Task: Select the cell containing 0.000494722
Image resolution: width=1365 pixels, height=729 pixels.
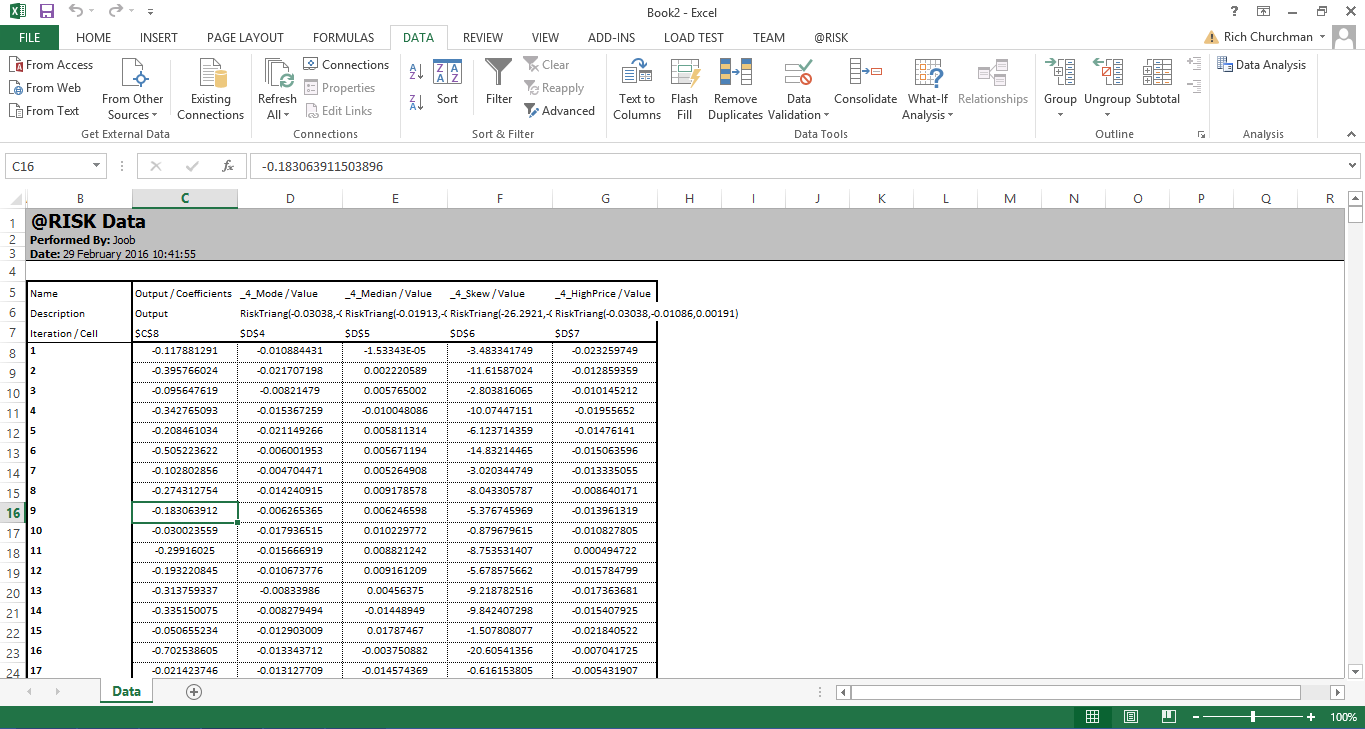Action: (x=605, y=552)
